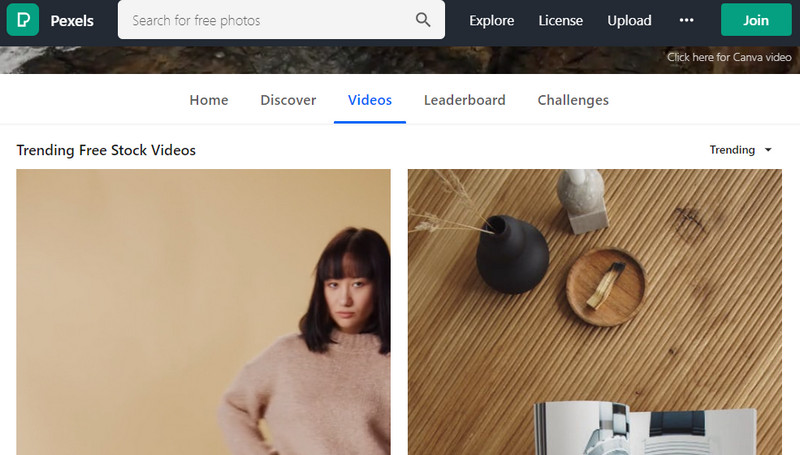The height and width of the screenshot is (455, 800).
Task: Click the Pexels brand name text
Action: [72, 20]
